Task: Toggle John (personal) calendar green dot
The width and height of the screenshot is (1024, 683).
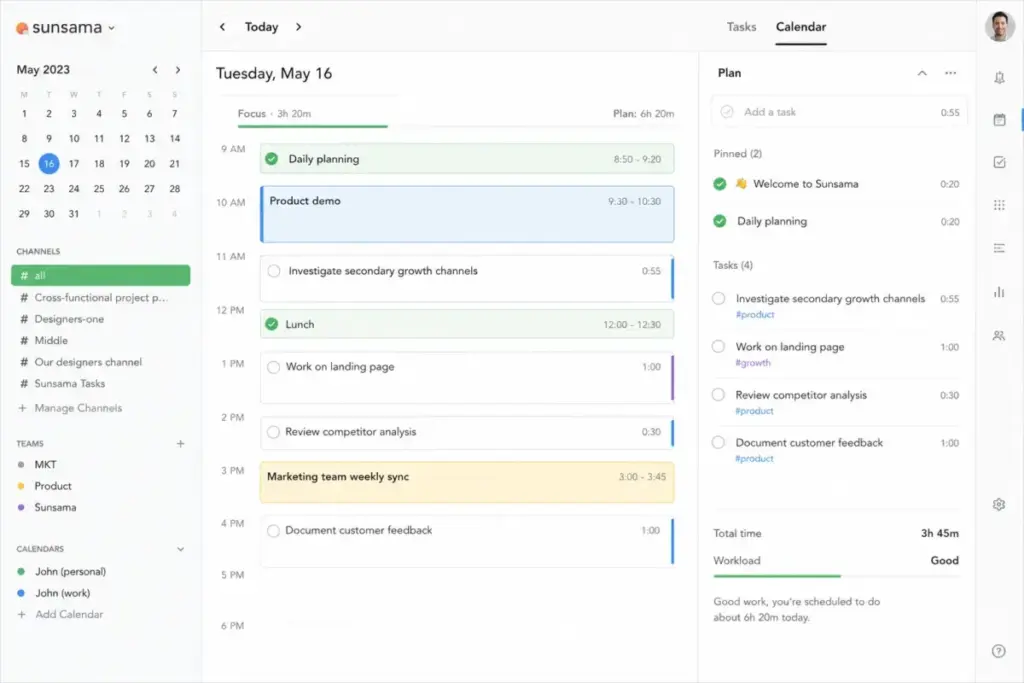Action: [21, 571]
